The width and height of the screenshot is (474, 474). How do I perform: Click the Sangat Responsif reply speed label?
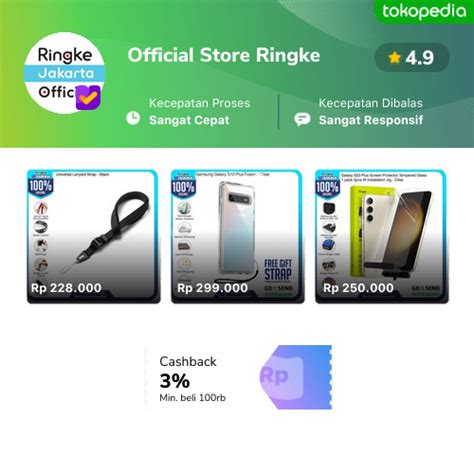(x=371, y=120)
